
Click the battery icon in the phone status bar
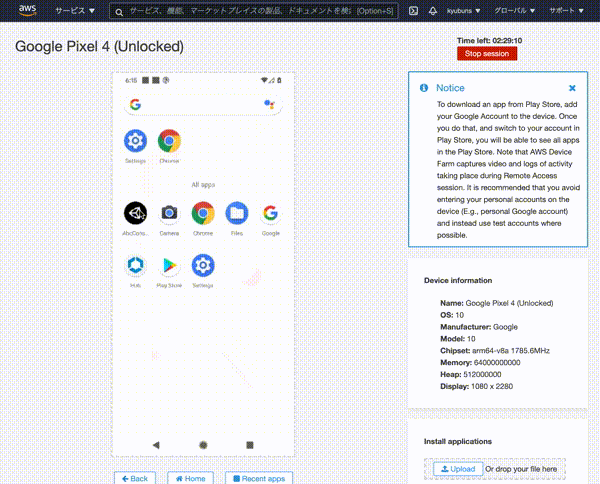[x=279, y=80]
